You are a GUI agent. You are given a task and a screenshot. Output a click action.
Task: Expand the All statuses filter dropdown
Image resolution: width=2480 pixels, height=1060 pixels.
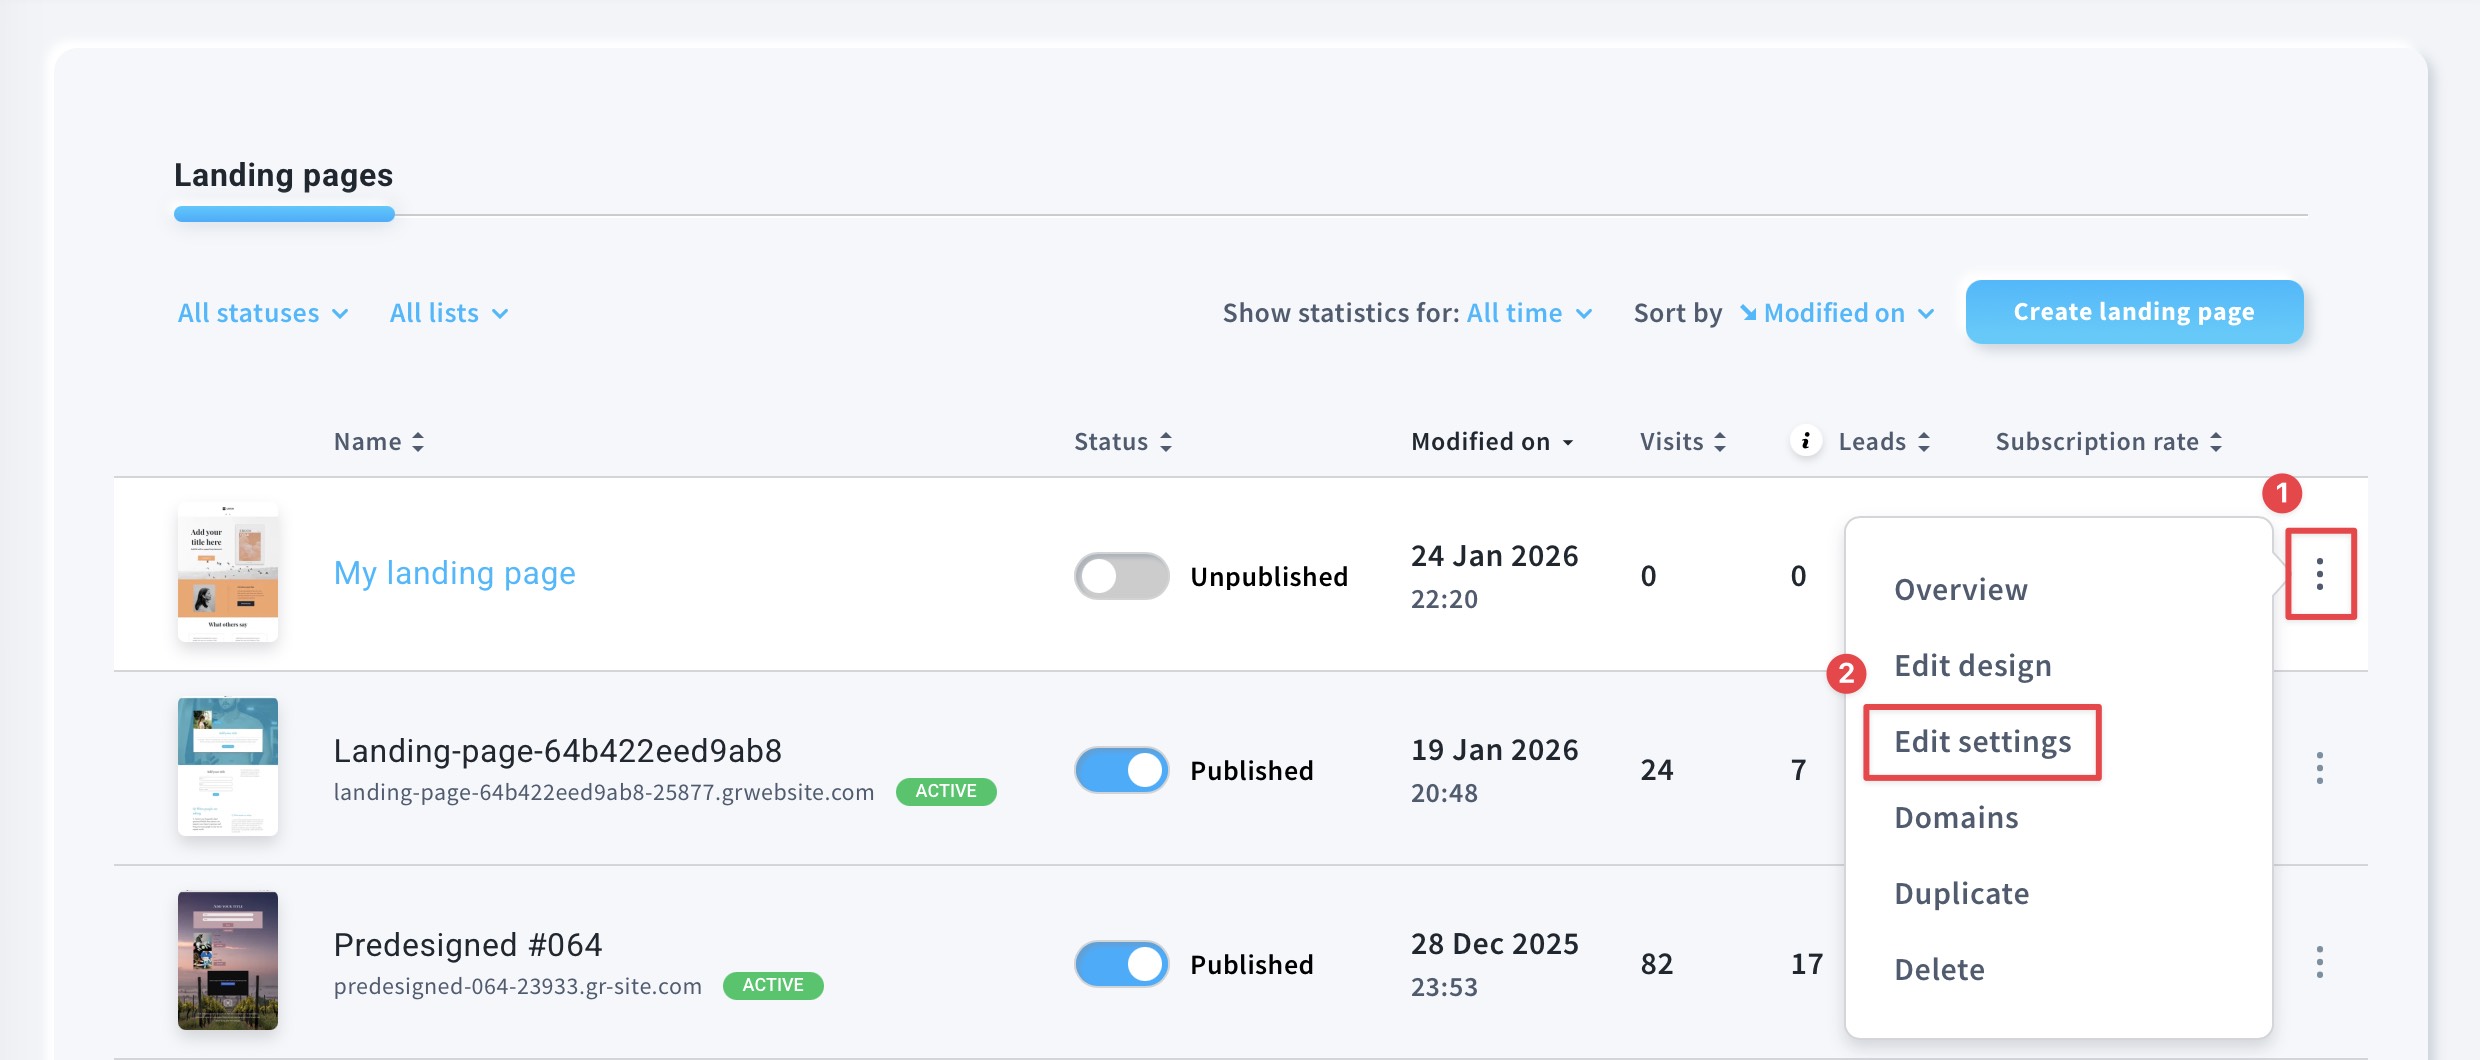262,313
